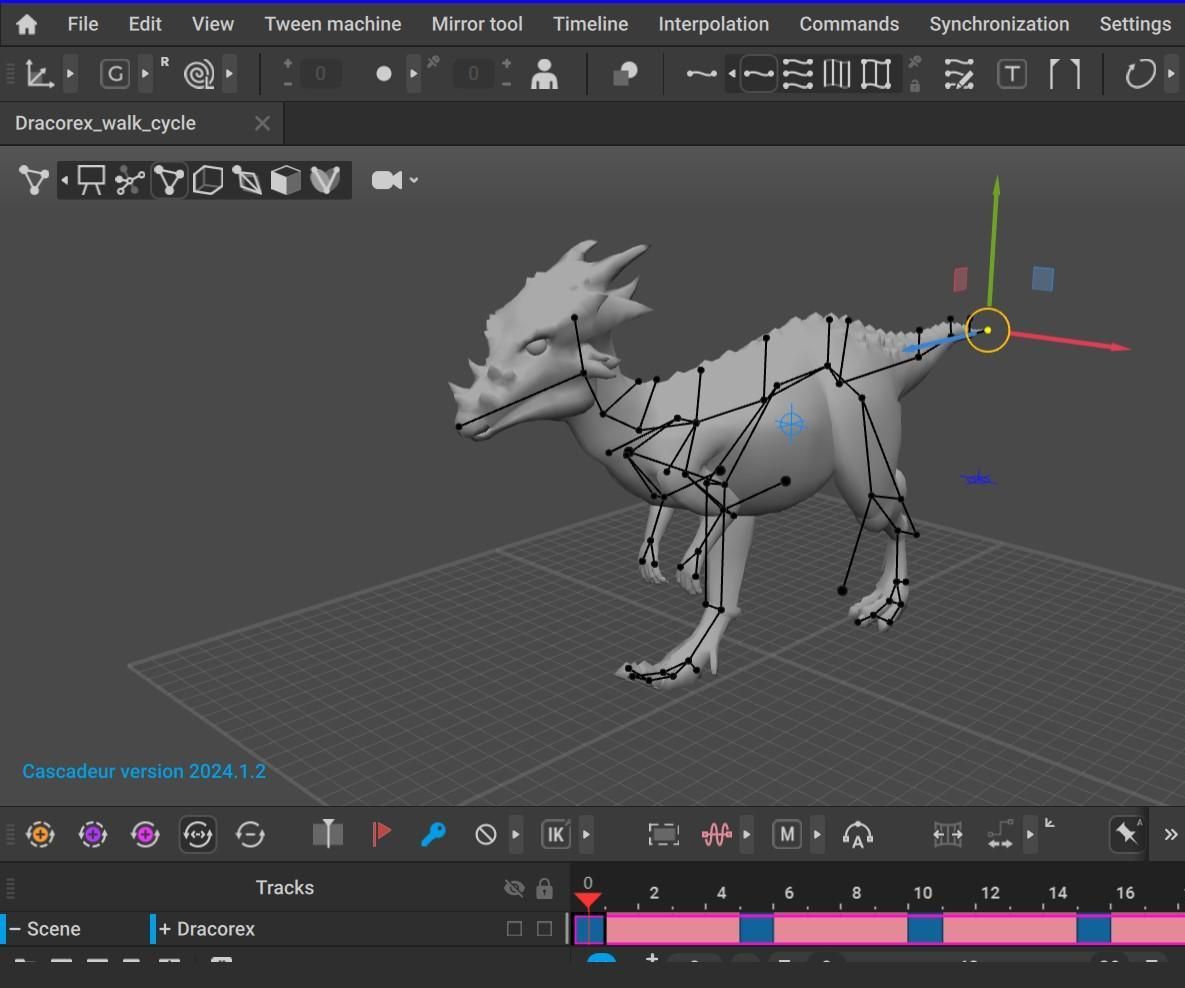Select the key/keyframe tool with blue key icon
The width and height of the screenshot is (1185, 988).
(x=433, y=834)
